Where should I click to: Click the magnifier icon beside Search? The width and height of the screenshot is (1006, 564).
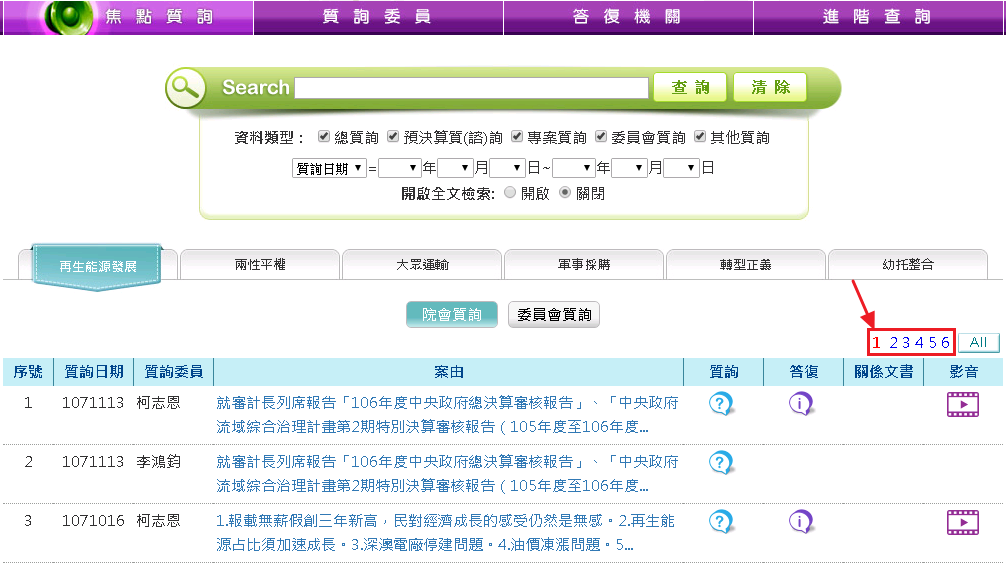[x=187, y=88]
